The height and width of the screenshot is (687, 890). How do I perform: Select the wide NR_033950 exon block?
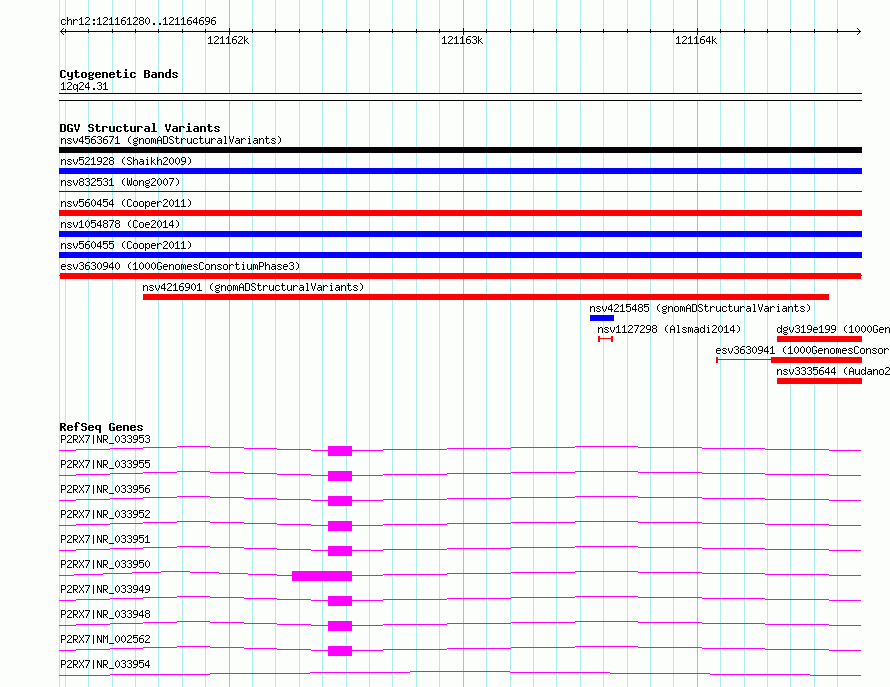point(322,576)
